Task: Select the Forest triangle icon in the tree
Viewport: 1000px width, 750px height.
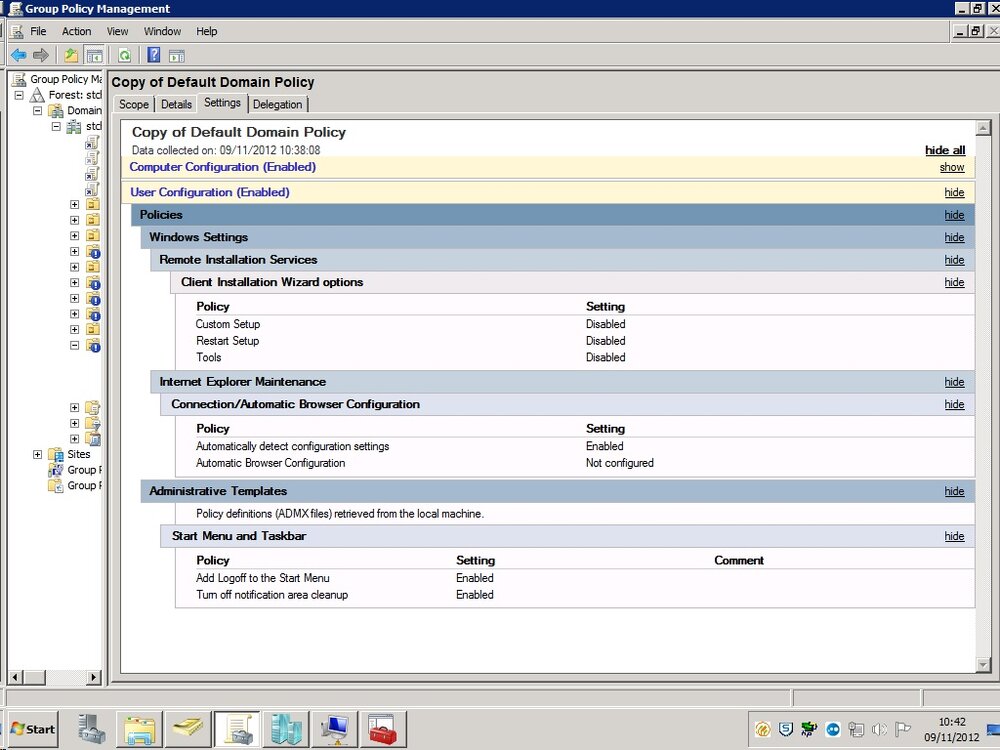Action: 38,94
